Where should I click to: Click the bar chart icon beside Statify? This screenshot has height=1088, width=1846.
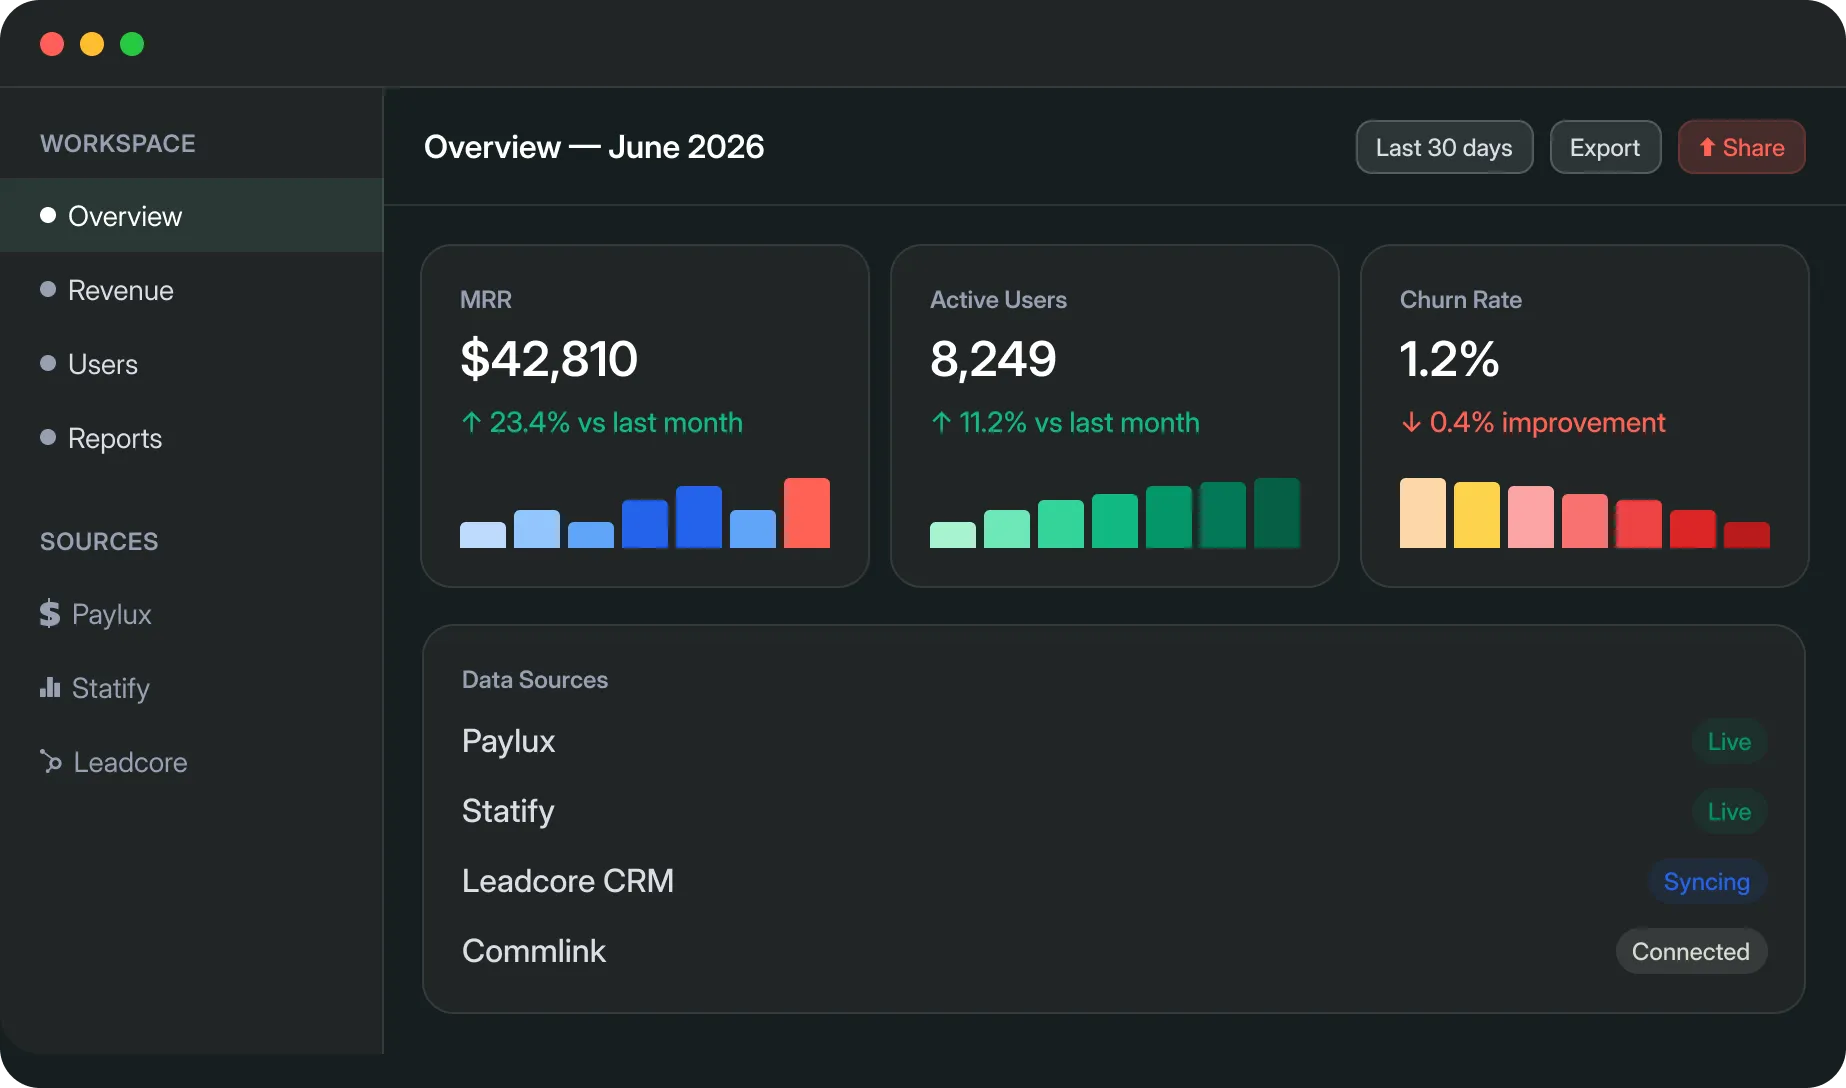pos(50,687)
